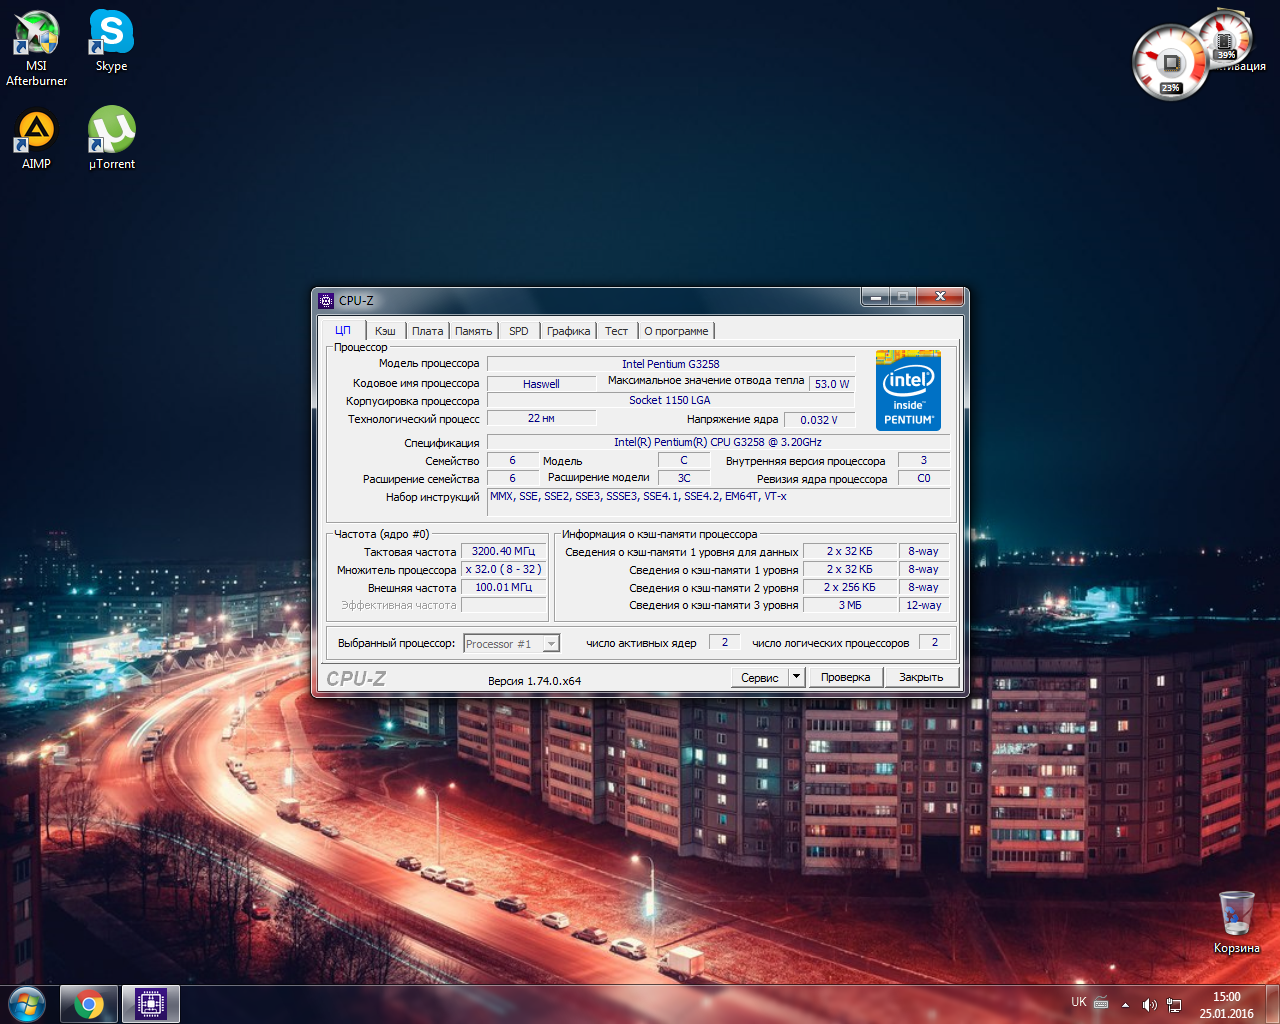Switch to the ЦП tab

[x=343, y=330]
